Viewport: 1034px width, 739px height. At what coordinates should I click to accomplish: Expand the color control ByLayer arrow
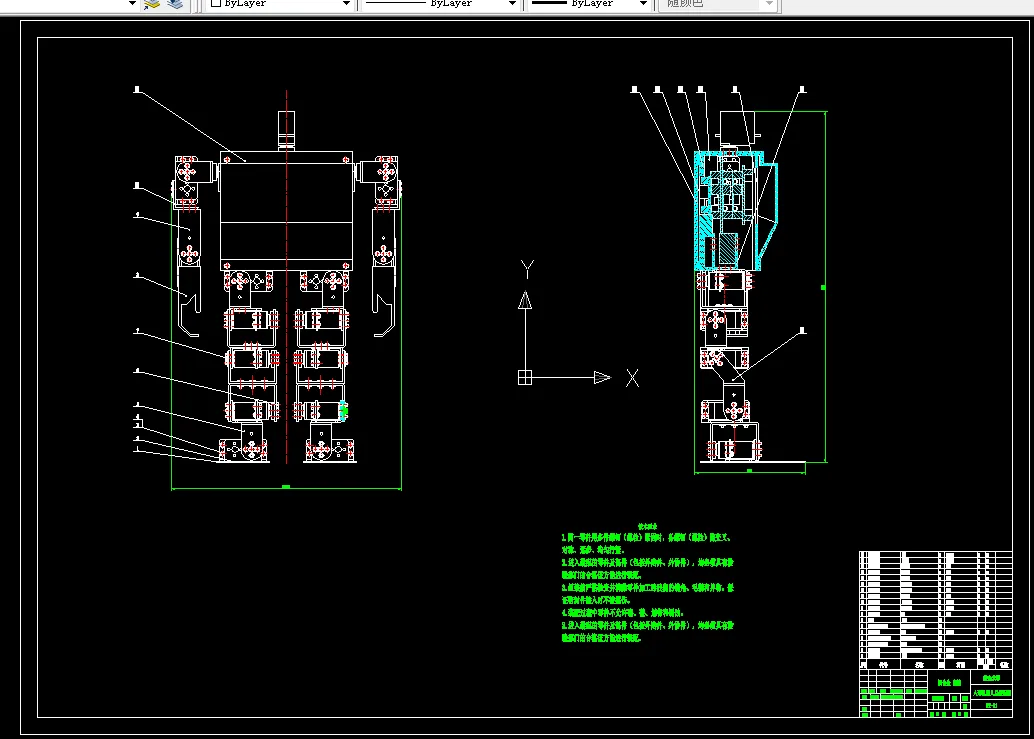click(x=346, y=4)
